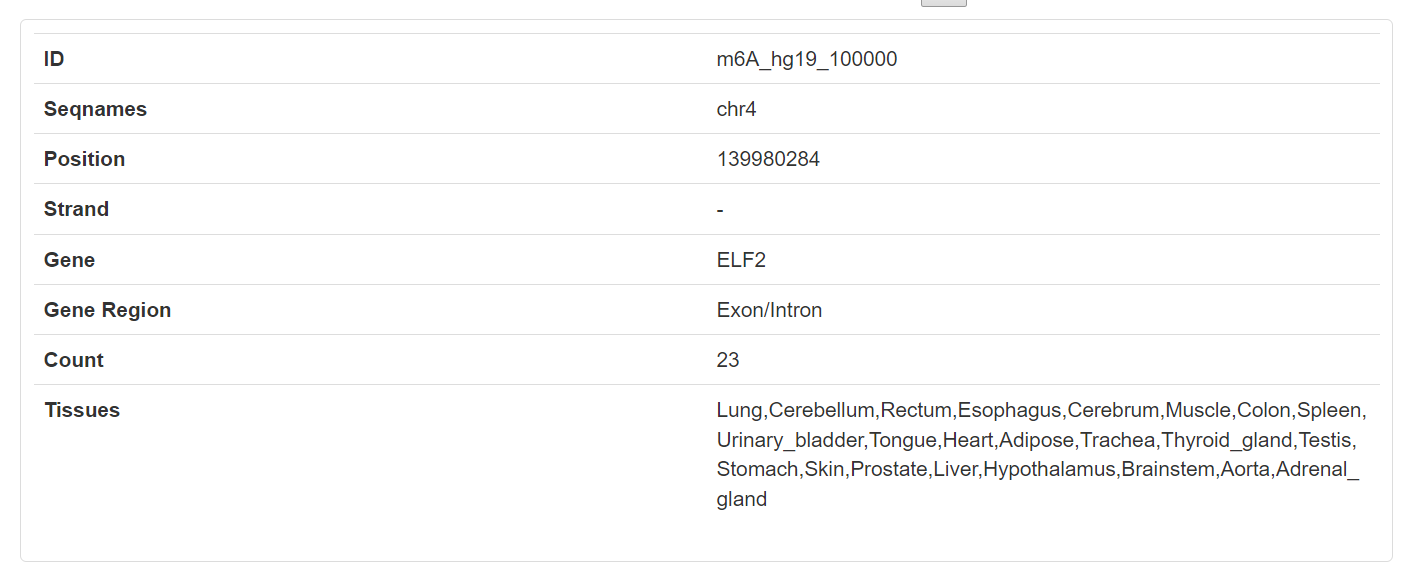
Task: Click the word Lung in tissues list
Action: [740, 410]
